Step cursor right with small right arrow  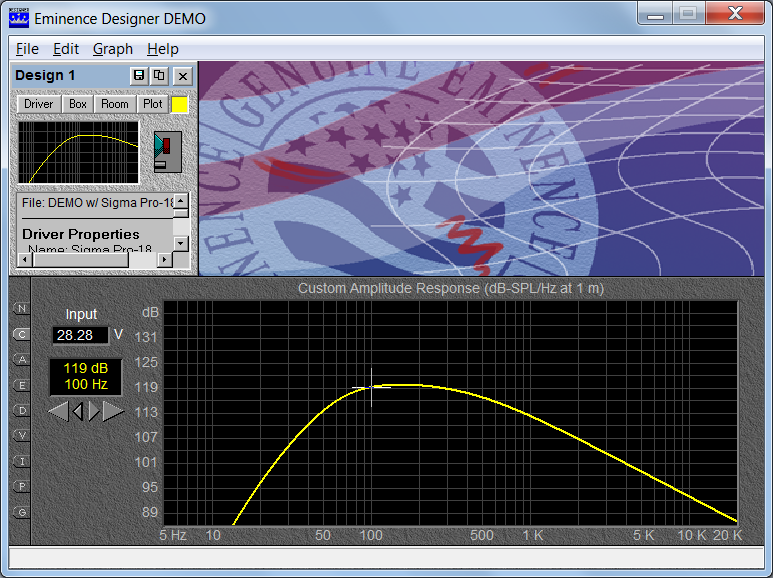(x=94, y=411)
